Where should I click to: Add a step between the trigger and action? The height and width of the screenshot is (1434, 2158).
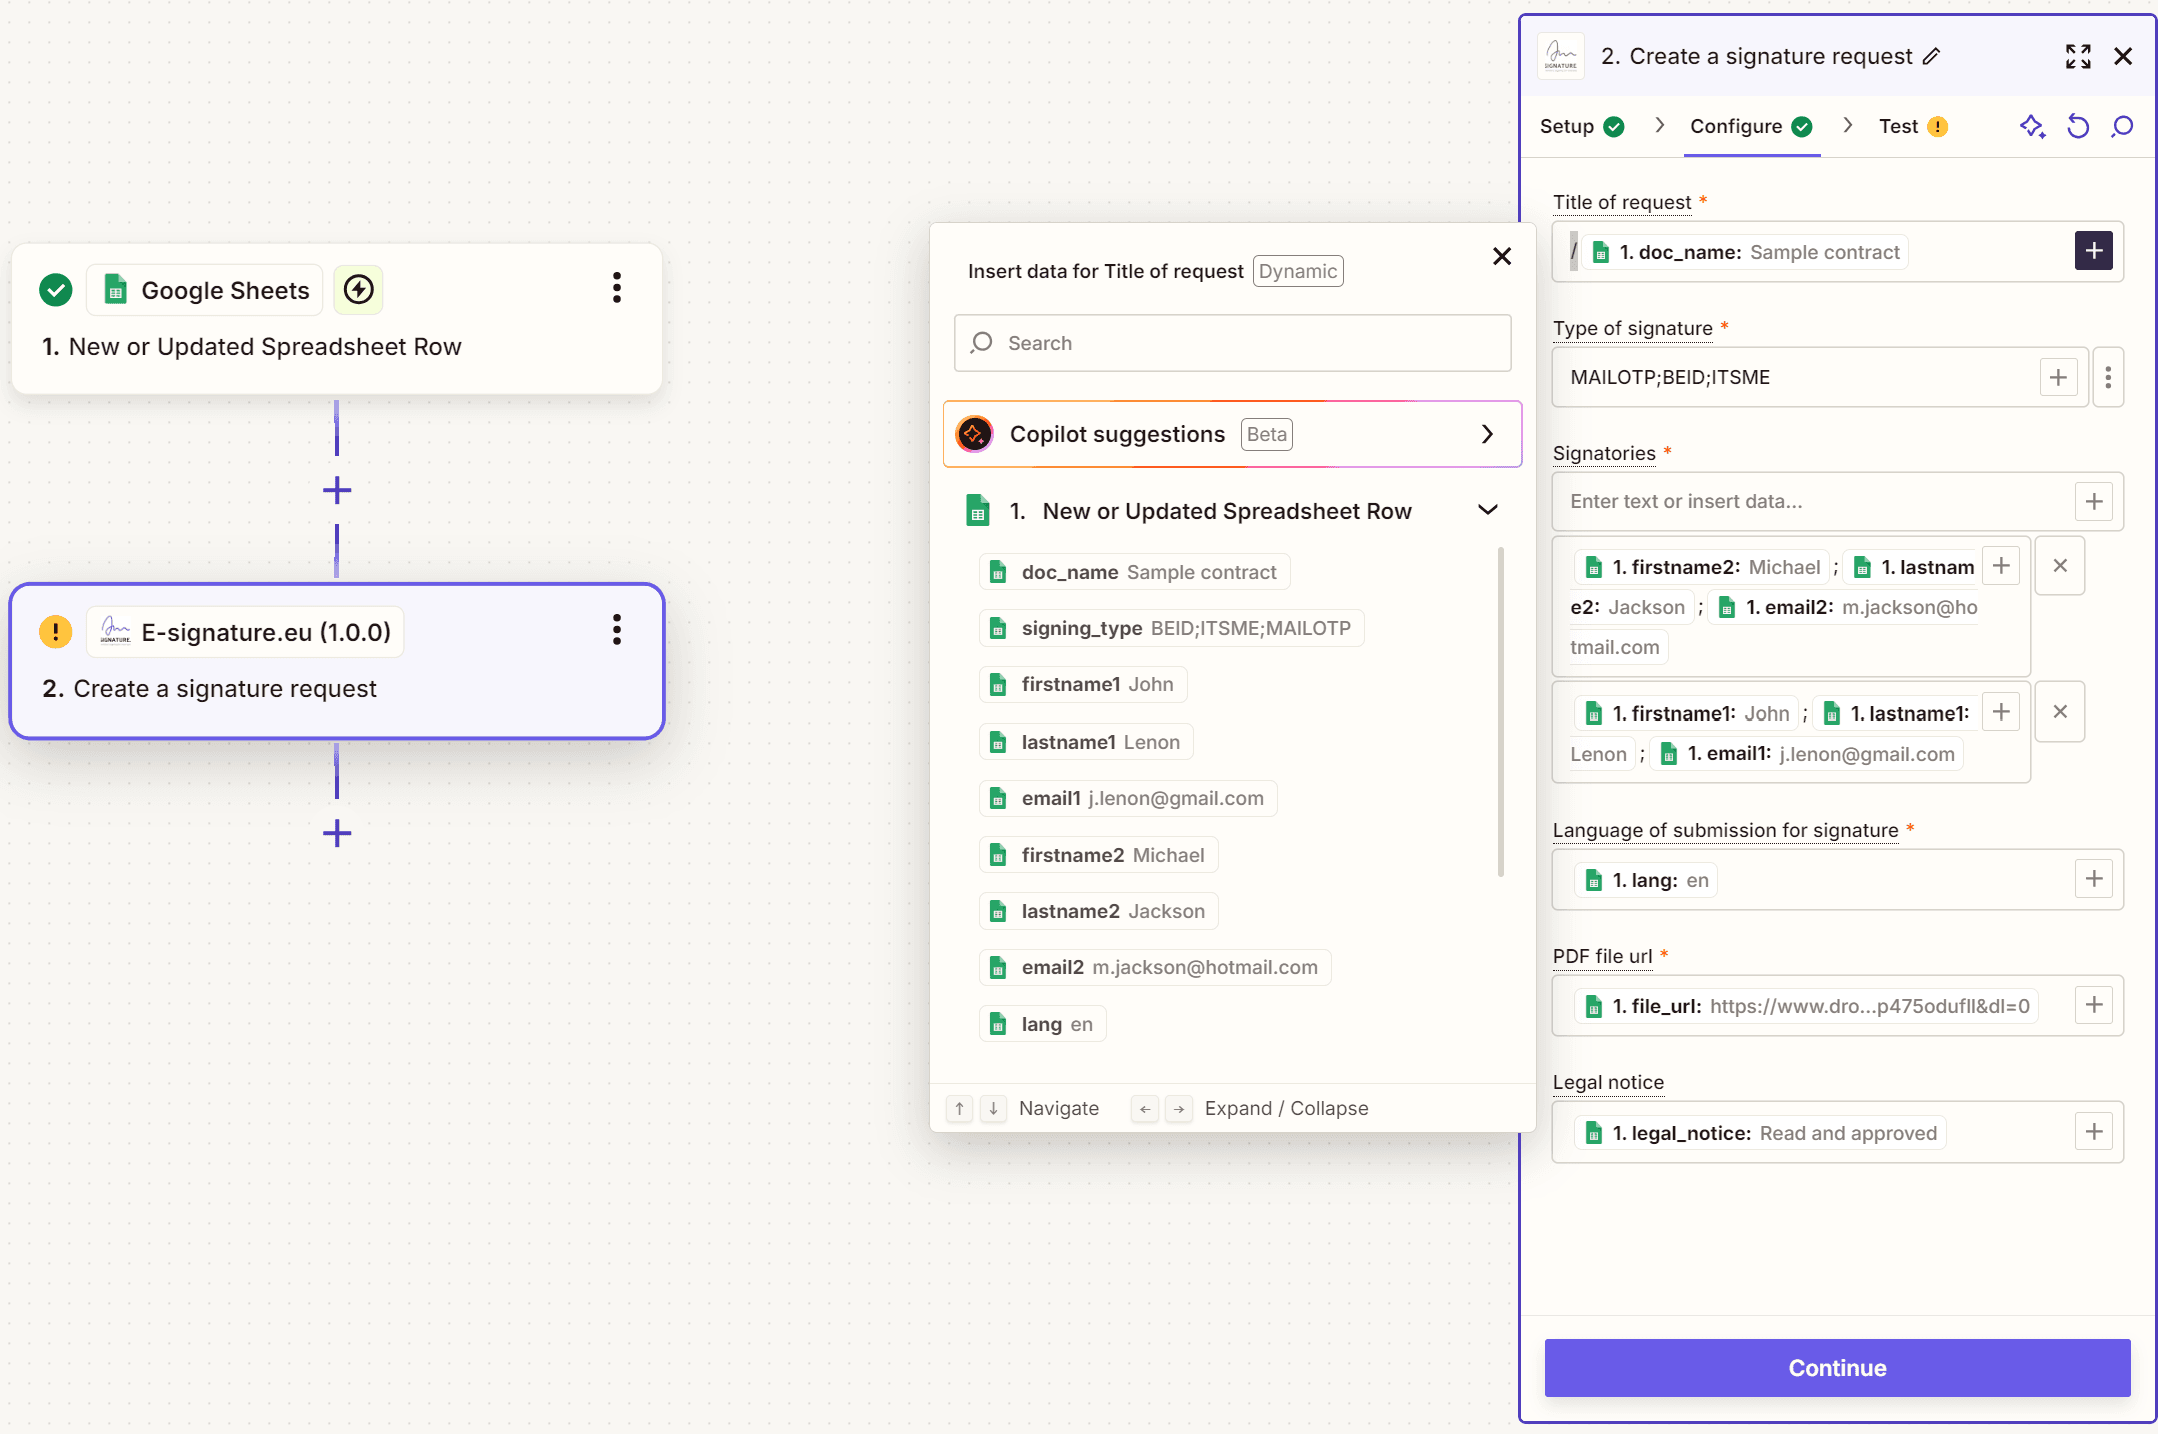click(x=337, y=490)
